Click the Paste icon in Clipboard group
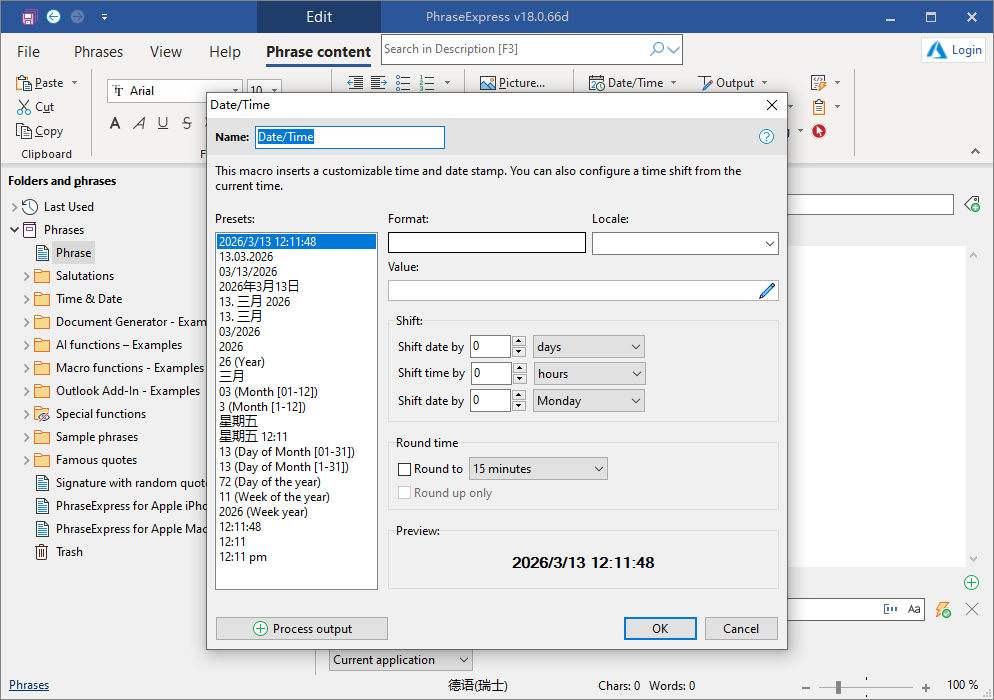Image resolution: width=994 pixels, height=700 pixels. 25,83
